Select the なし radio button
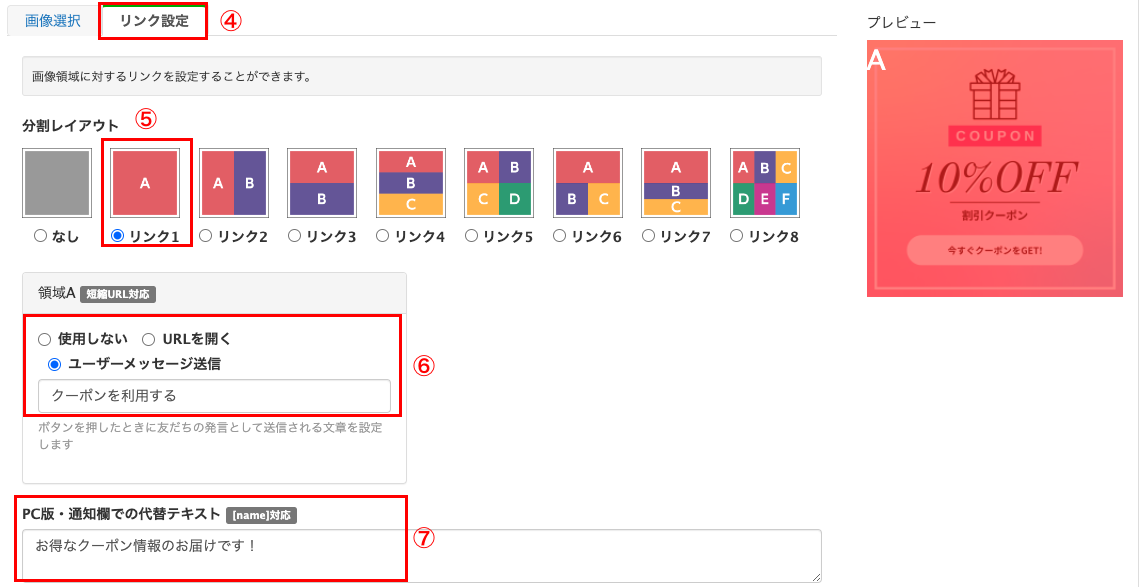1140x587 pixels. (x=40, y=236)
